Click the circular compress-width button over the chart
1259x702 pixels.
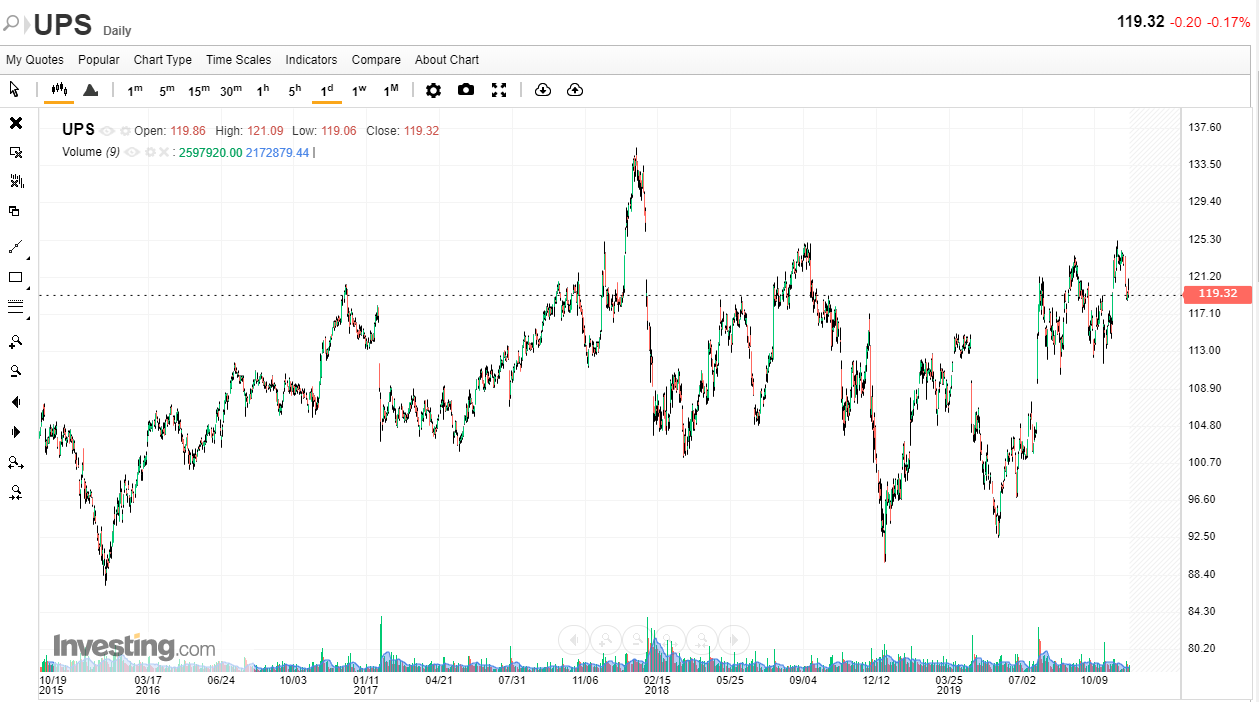point(701,639)
